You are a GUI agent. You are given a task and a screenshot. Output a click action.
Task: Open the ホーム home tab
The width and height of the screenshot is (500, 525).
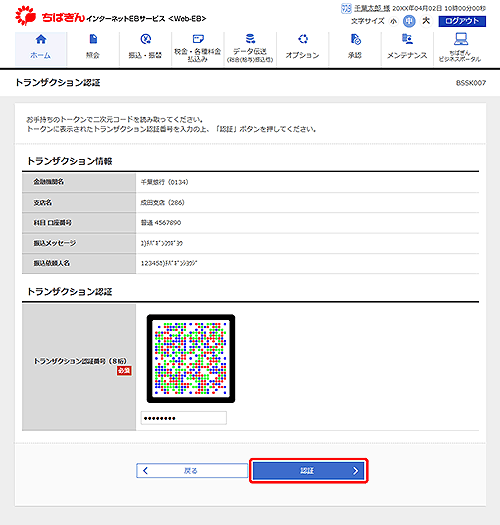click(41, 49)
